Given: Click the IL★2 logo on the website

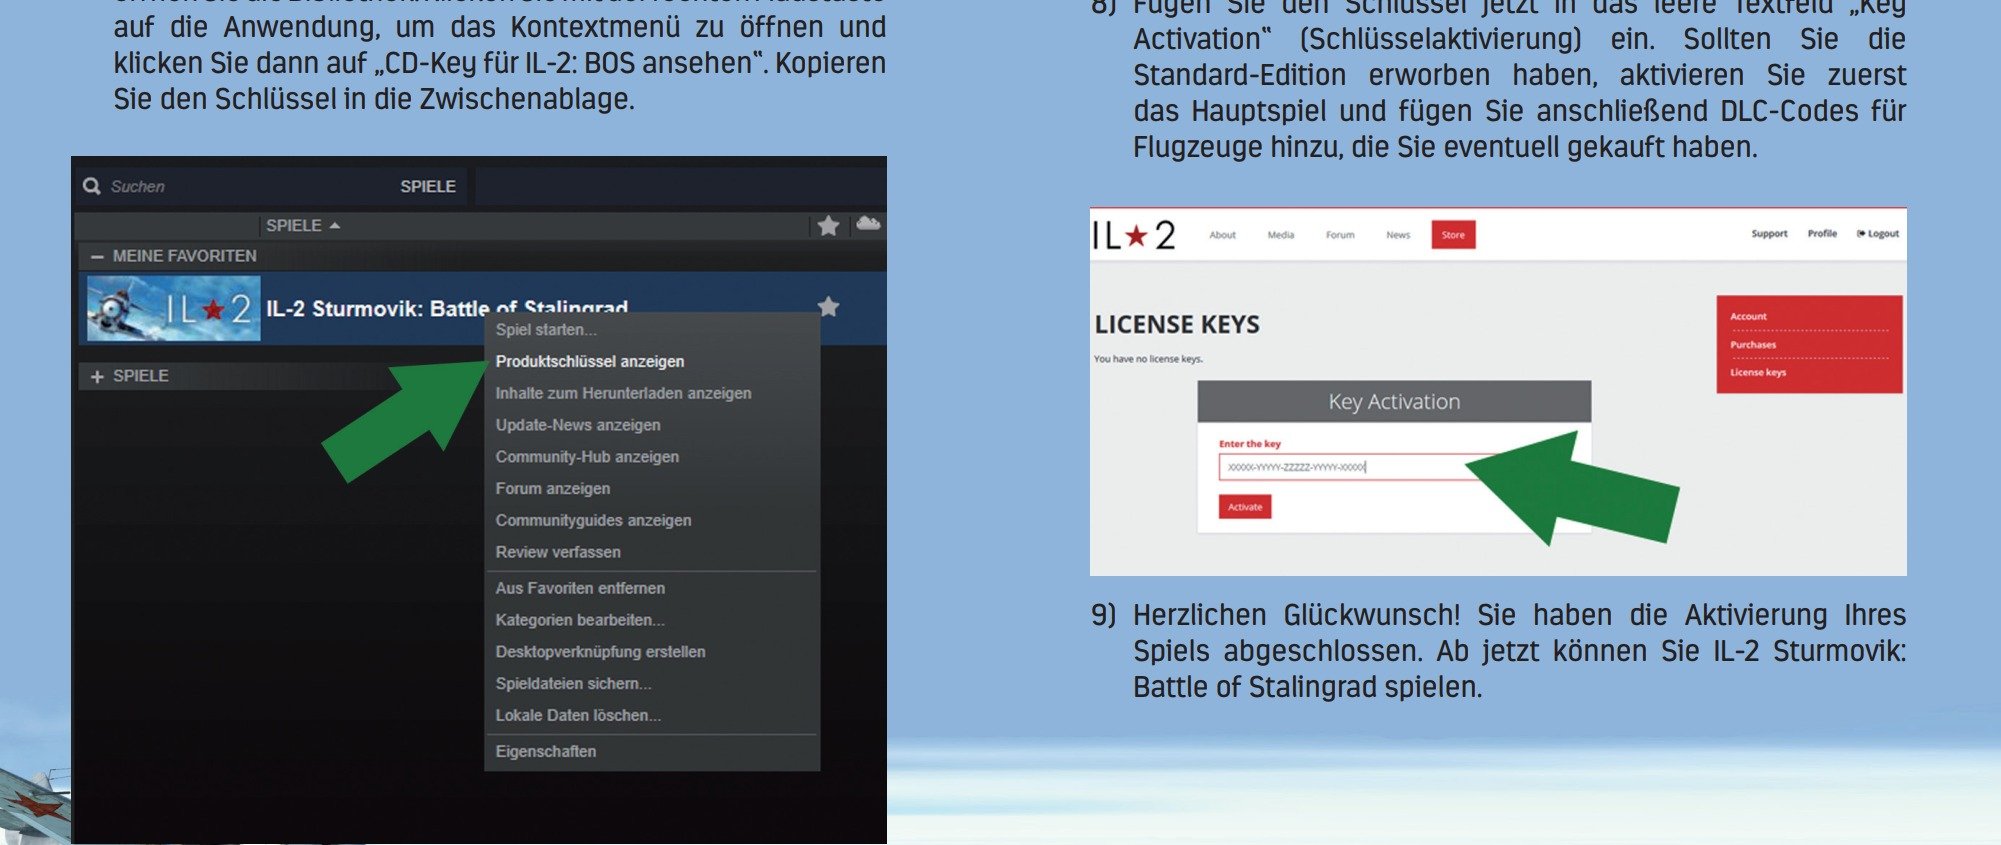Looking at the screenshot, I should [x=1134, y=236].
